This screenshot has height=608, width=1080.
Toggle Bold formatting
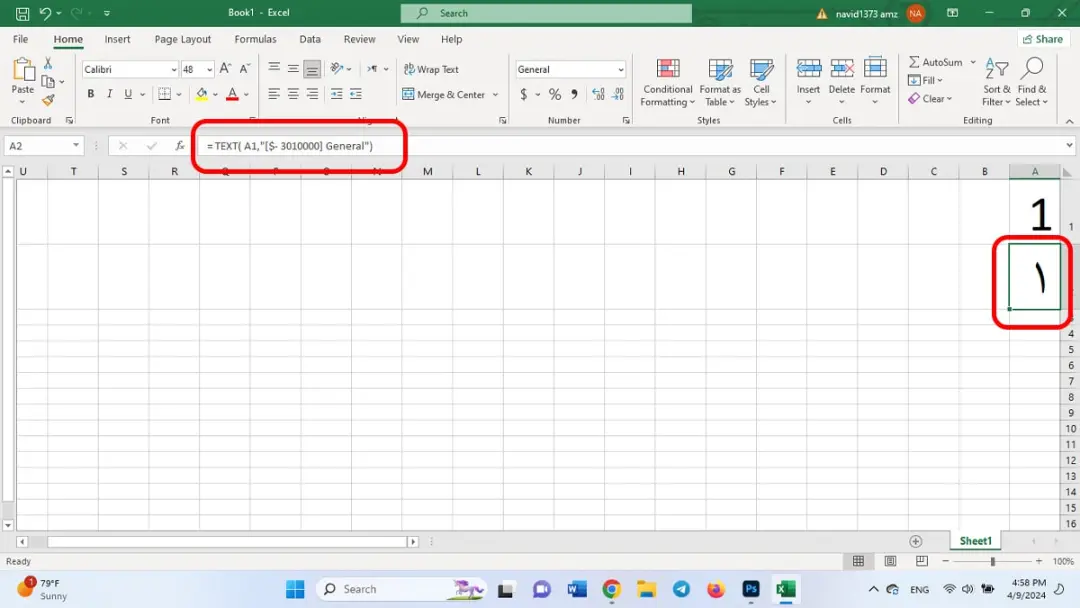[x=90, y=94]
